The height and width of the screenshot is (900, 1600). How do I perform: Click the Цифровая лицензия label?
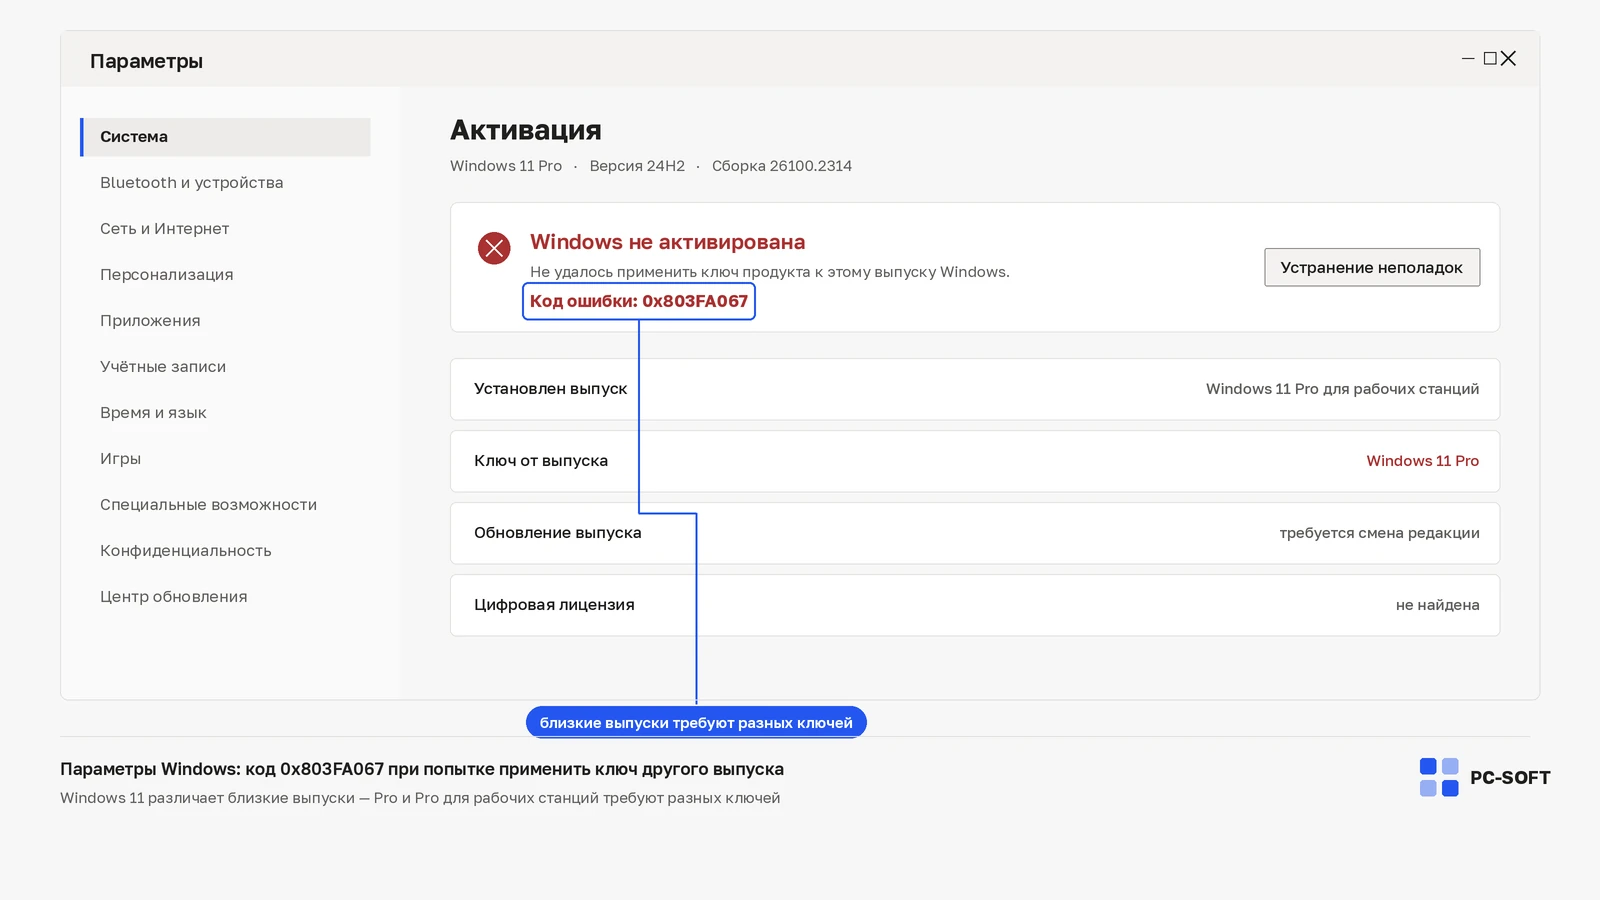554,605
